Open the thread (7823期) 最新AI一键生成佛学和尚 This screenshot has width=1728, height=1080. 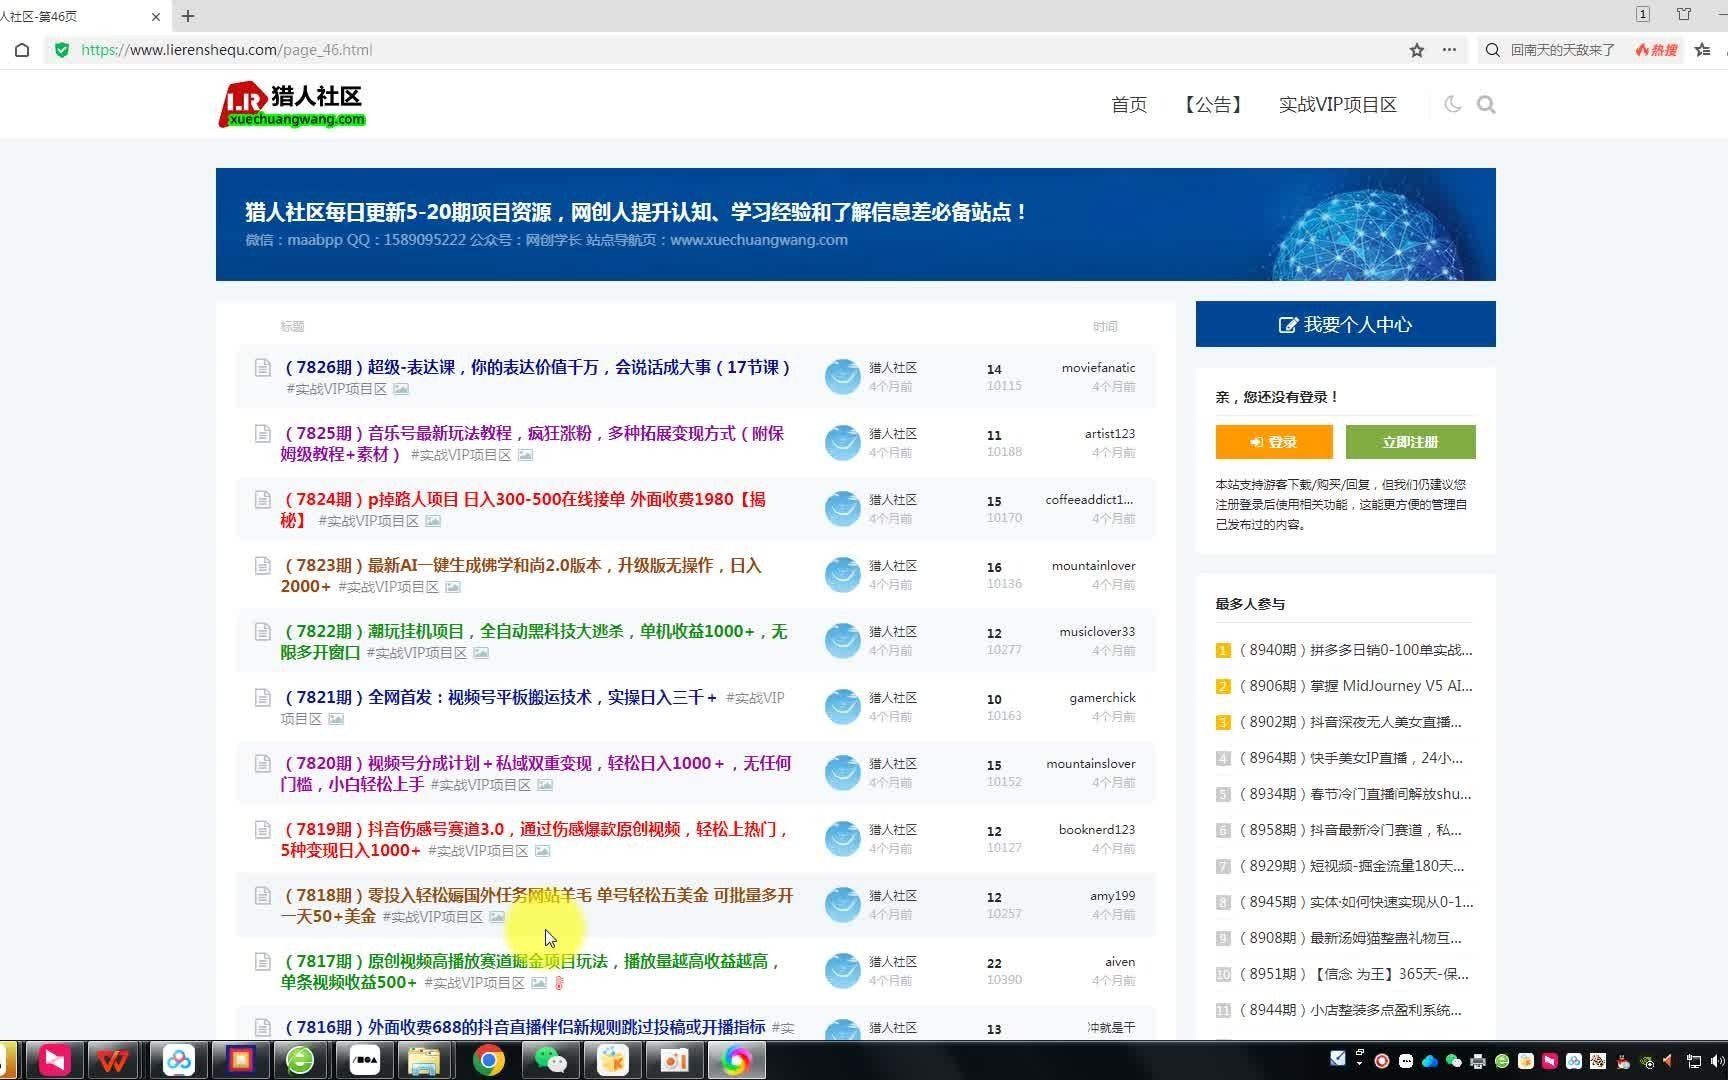point(521,575)
